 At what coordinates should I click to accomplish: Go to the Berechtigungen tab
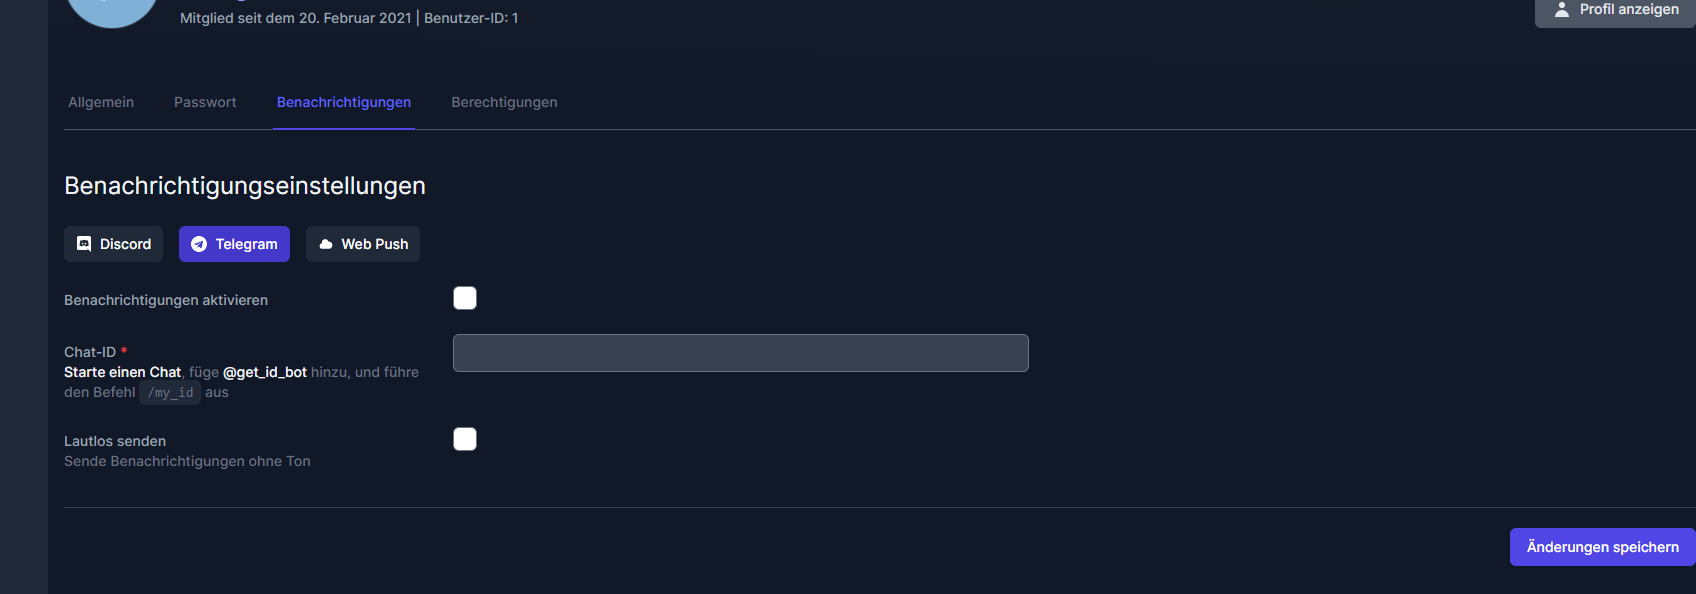504,102
